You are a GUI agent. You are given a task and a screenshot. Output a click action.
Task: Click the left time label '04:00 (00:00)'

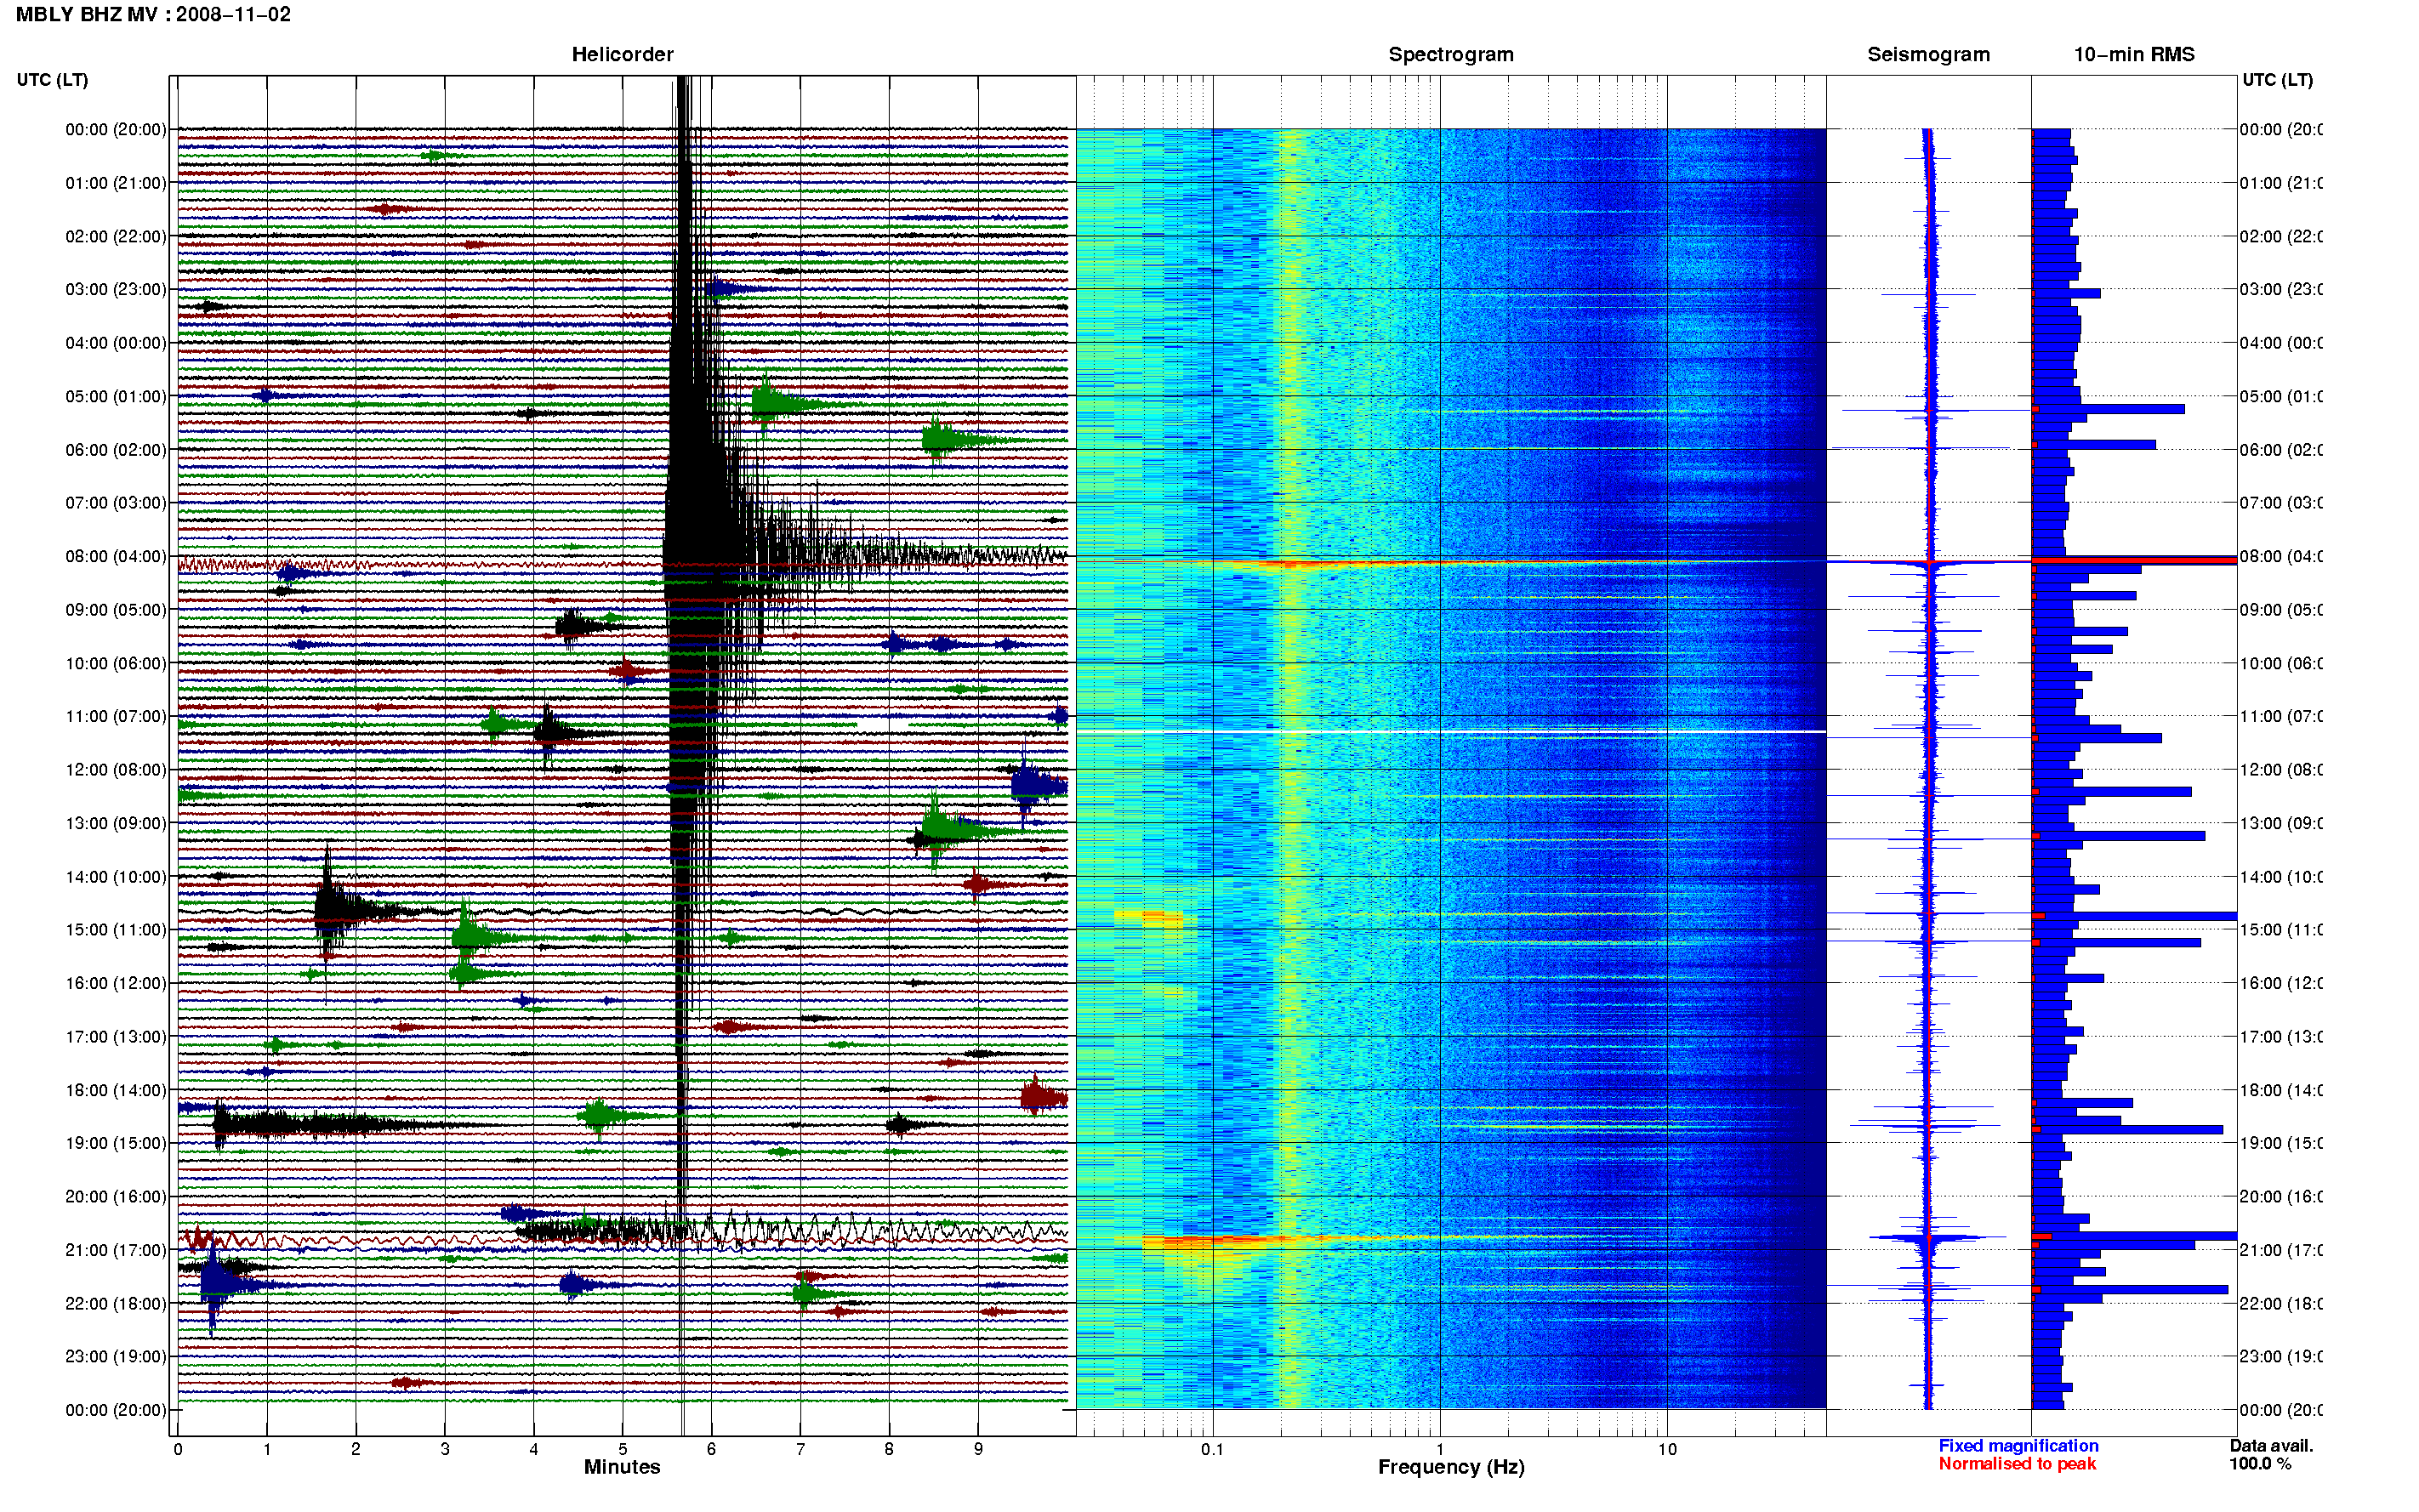point(116,343)
